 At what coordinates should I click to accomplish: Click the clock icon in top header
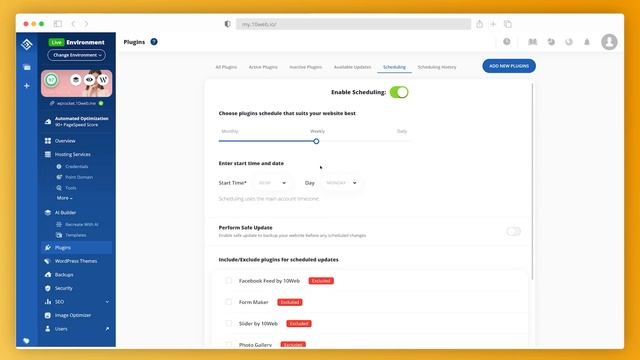coord(507,42)
